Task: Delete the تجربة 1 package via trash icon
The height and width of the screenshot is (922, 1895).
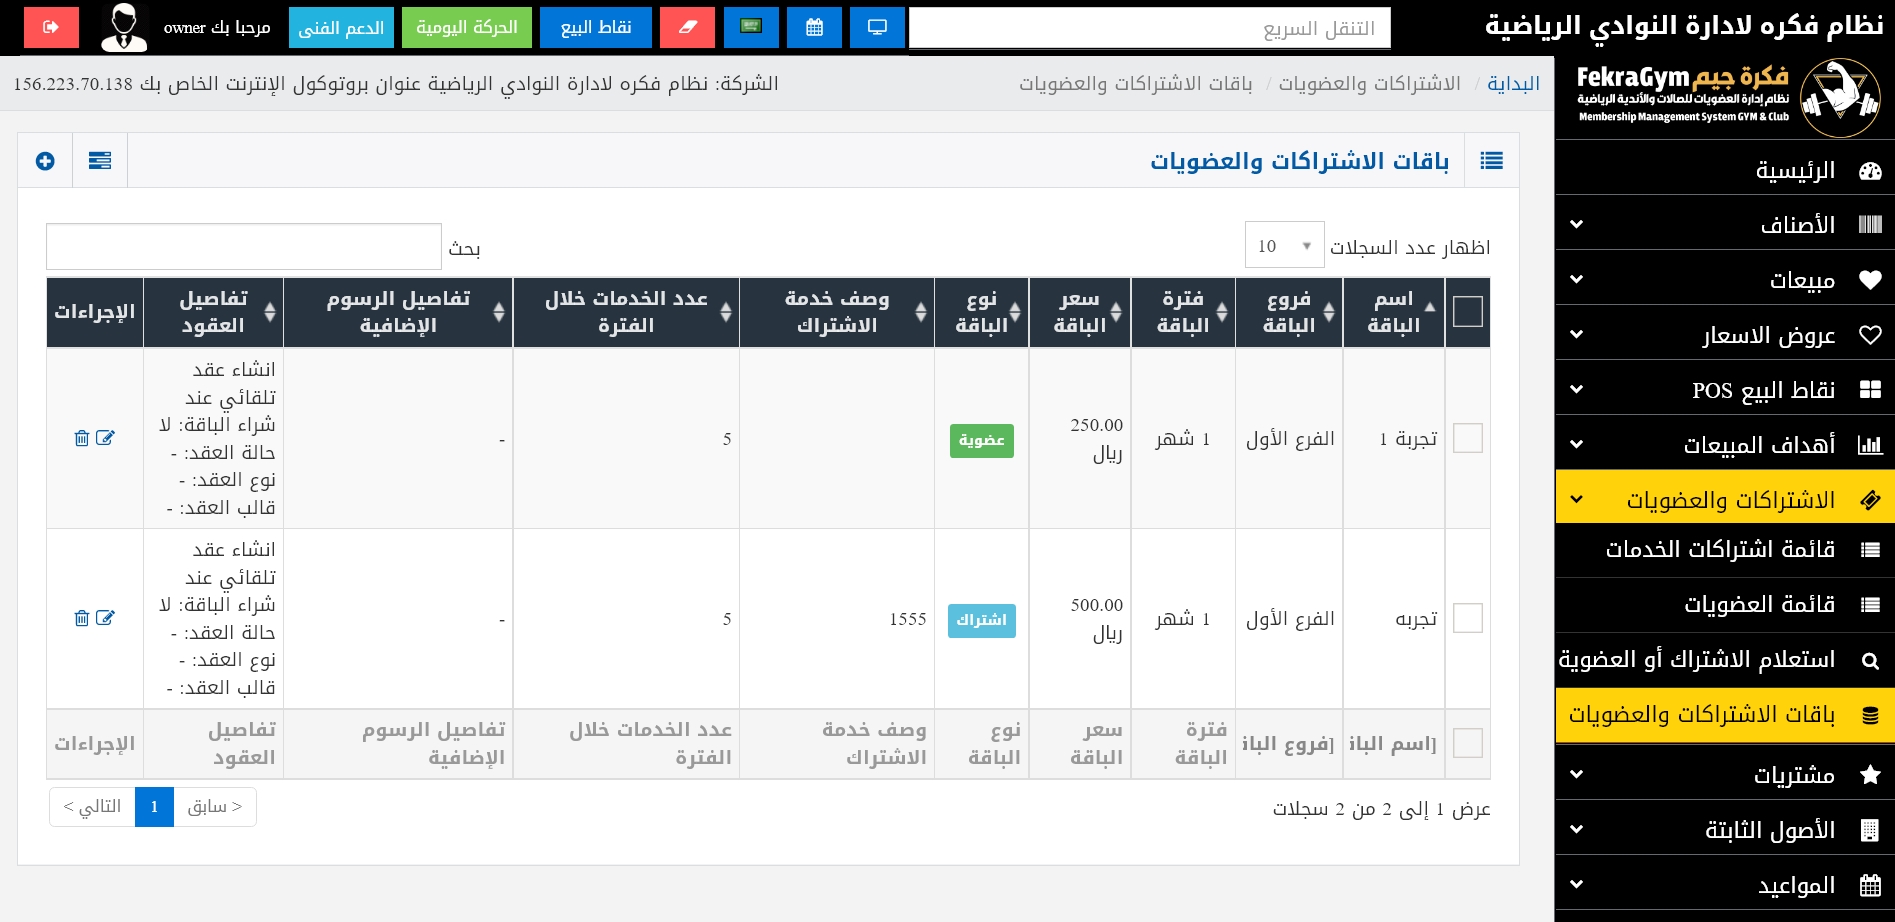Action: pyautogui.click(x=82, y=438)
